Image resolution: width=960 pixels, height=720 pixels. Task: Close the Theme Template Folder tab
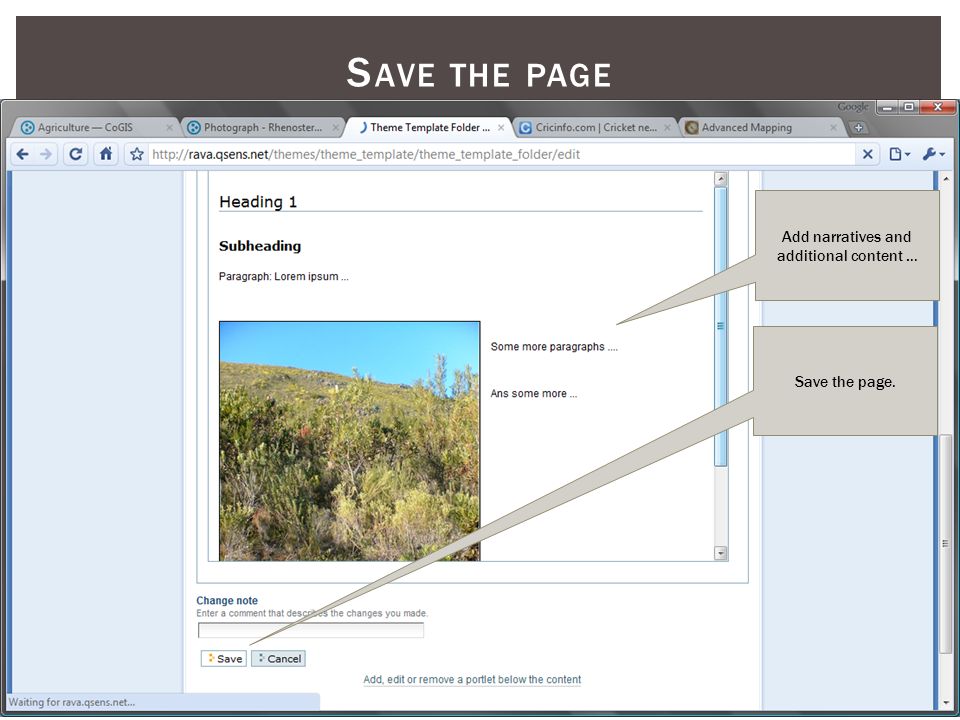[501, 127]
